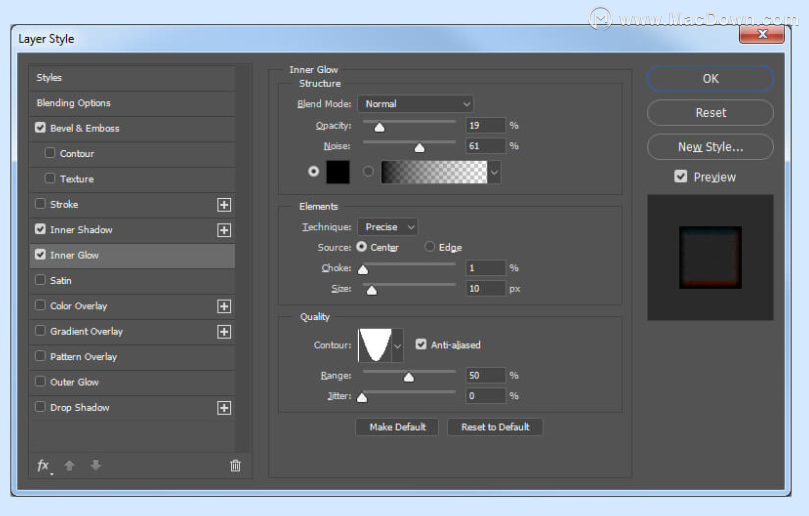Uncheck Inner Shadow effect
This screenshot has height=516, width=809.
[40, 229]
